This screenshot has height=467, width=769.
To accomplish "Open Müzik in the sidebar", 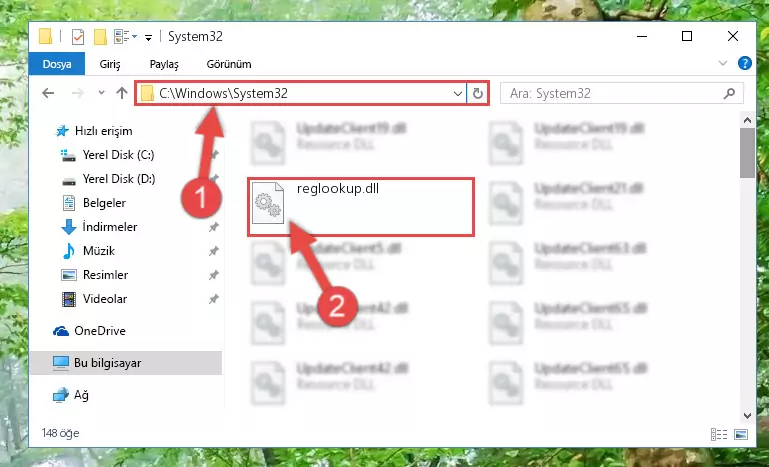I will tap(99, 251).
